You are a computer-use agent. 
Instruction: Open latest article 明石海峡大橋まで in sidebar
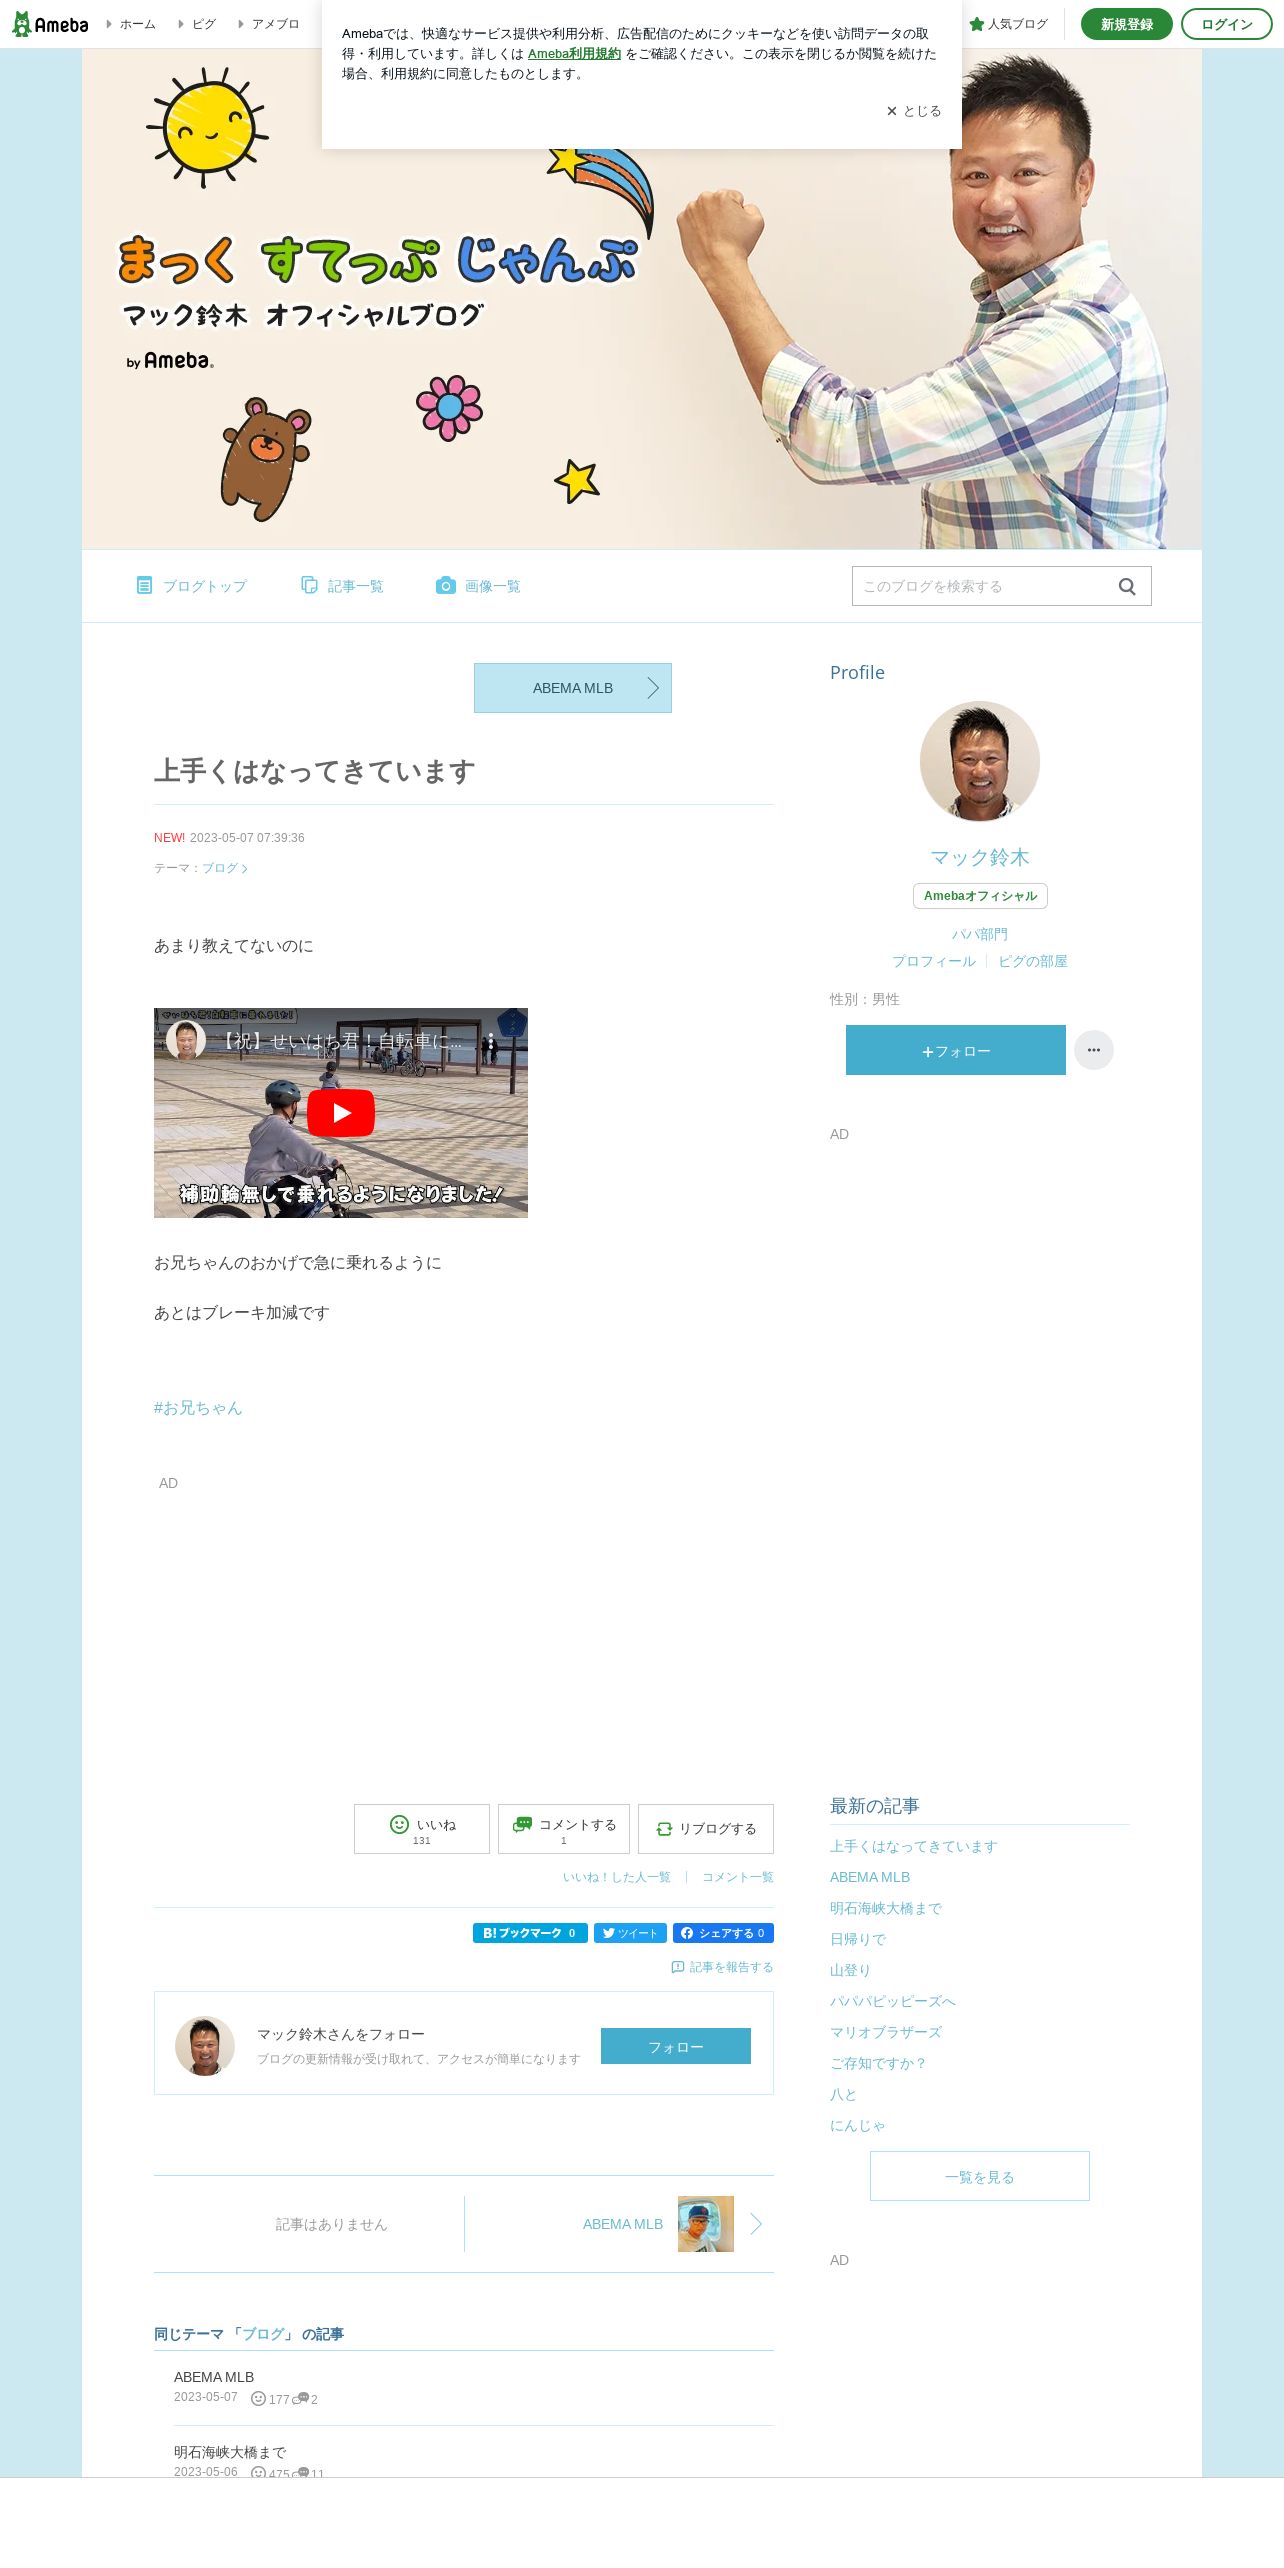[x=886, y=1908]
